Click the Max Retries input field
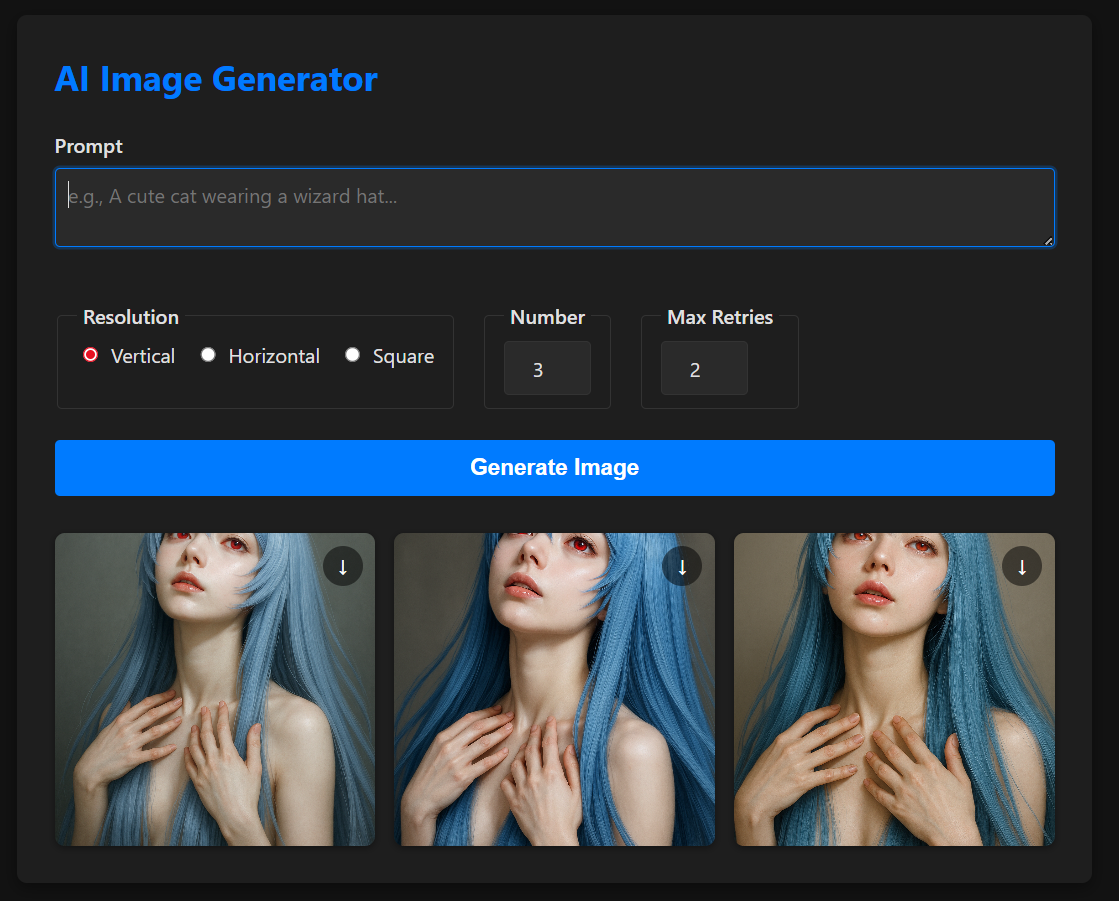Image resolution: width=1119 pixels, height=901 pixels. pyautogui.click(x=704, y=368)
